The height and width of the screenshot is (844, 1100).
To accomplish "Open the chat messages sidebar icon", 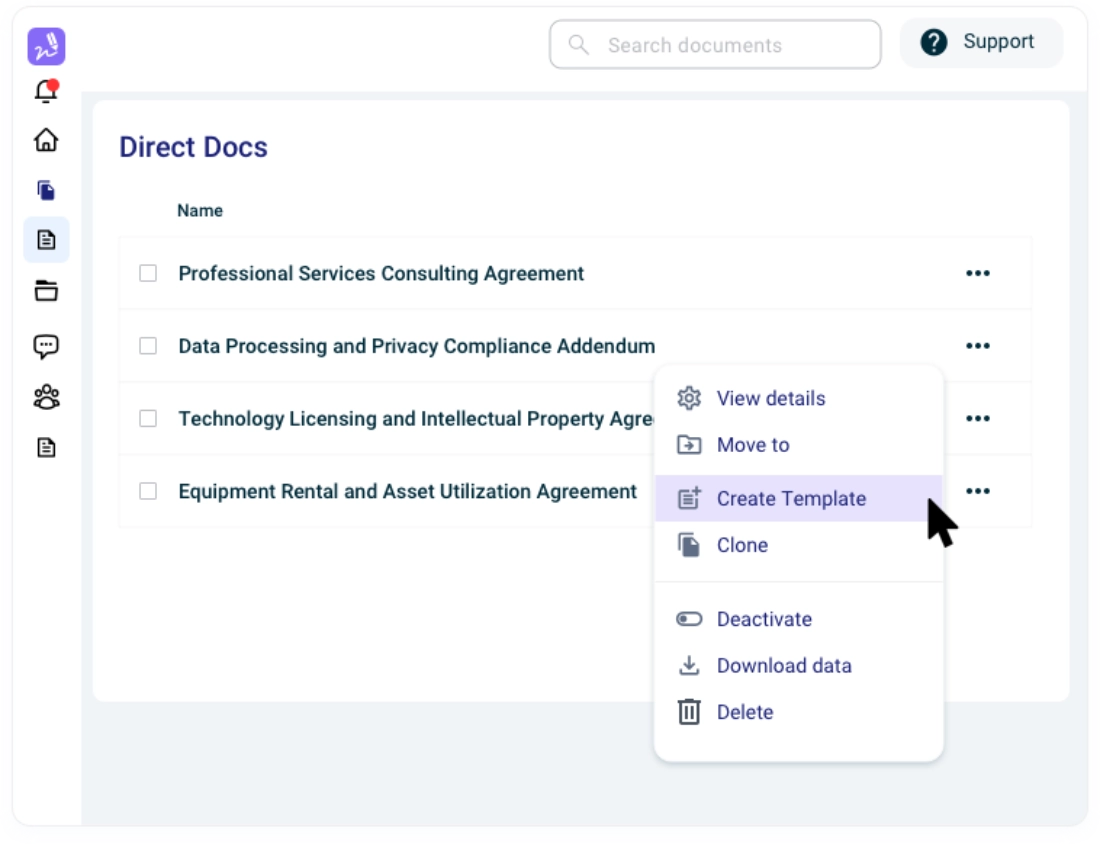I will coord(46,346).
